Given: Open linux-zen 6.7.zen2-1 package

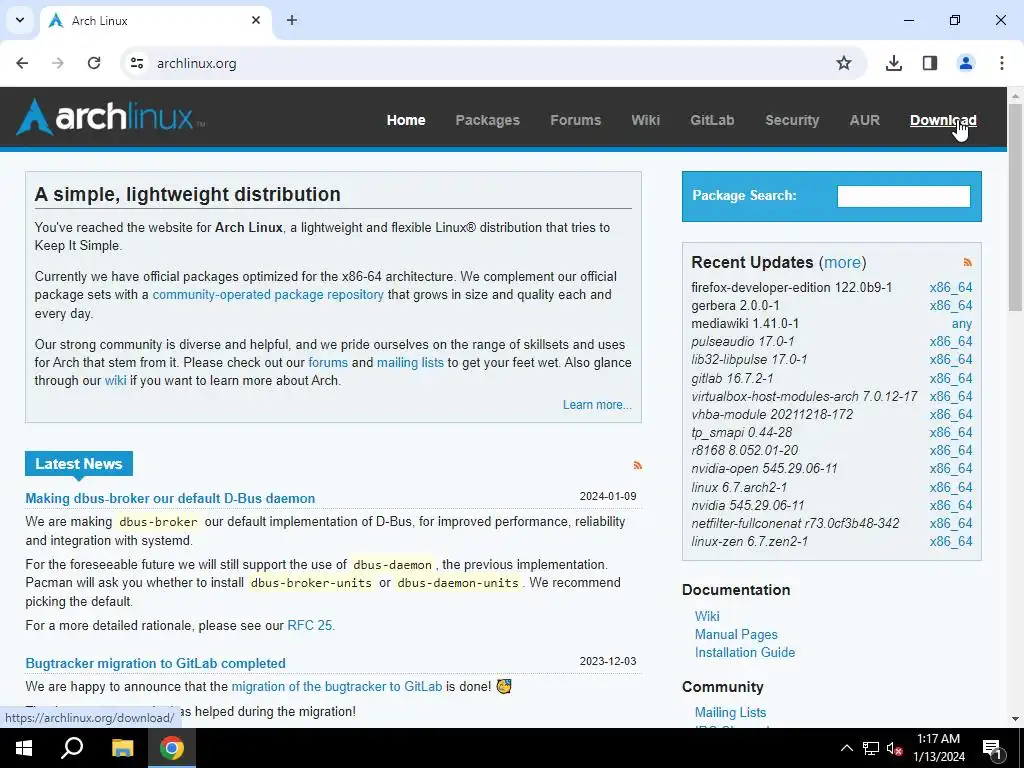Looking at the screenshot, I should 750,541.
